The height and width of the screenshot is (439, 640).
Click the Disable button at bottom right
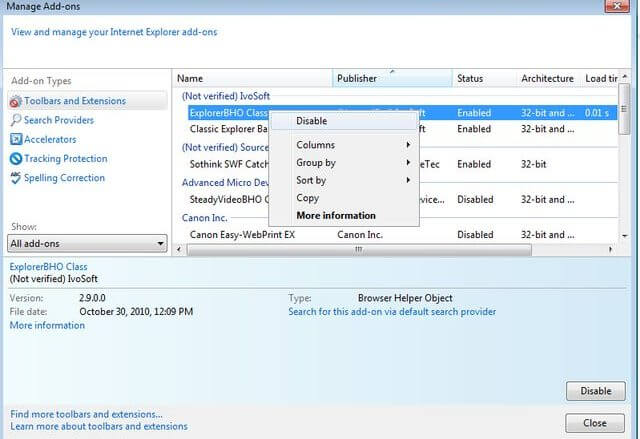click(596, 391)
